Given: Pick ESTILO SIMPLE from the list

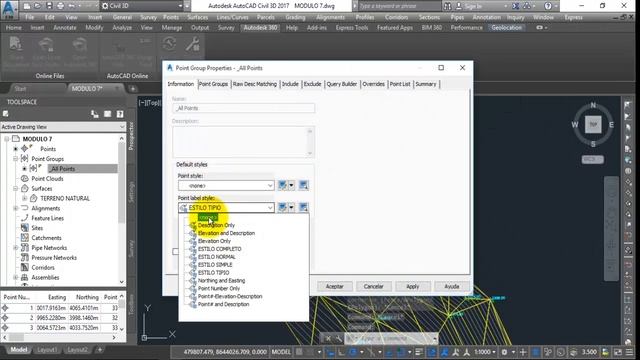Looking at the screenshot, I should (215, 264).
